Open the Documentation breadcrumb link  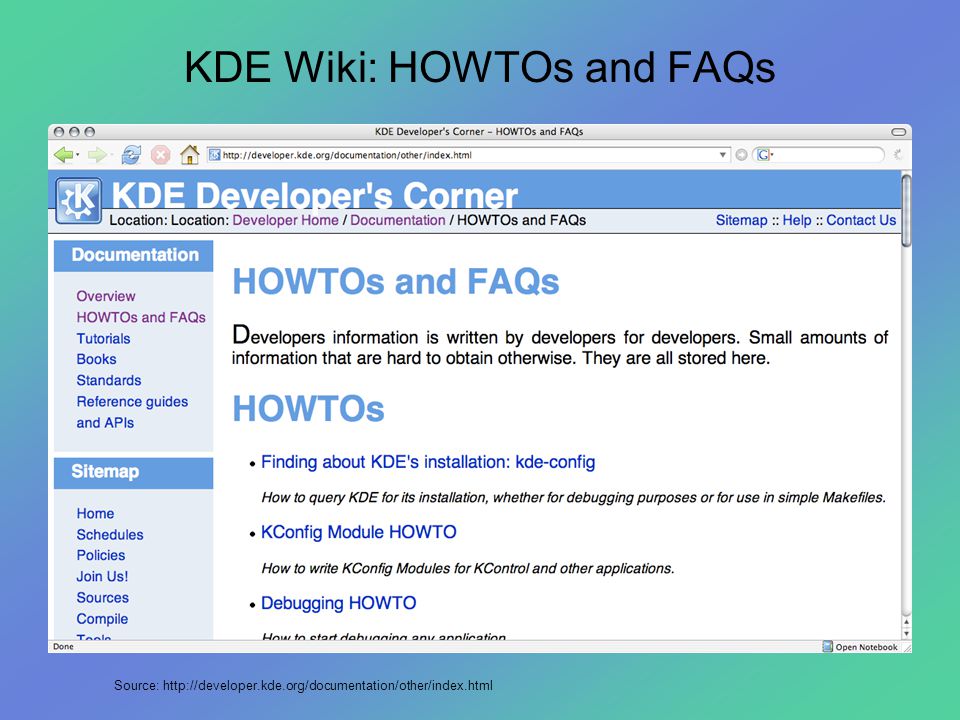[397, 220]
